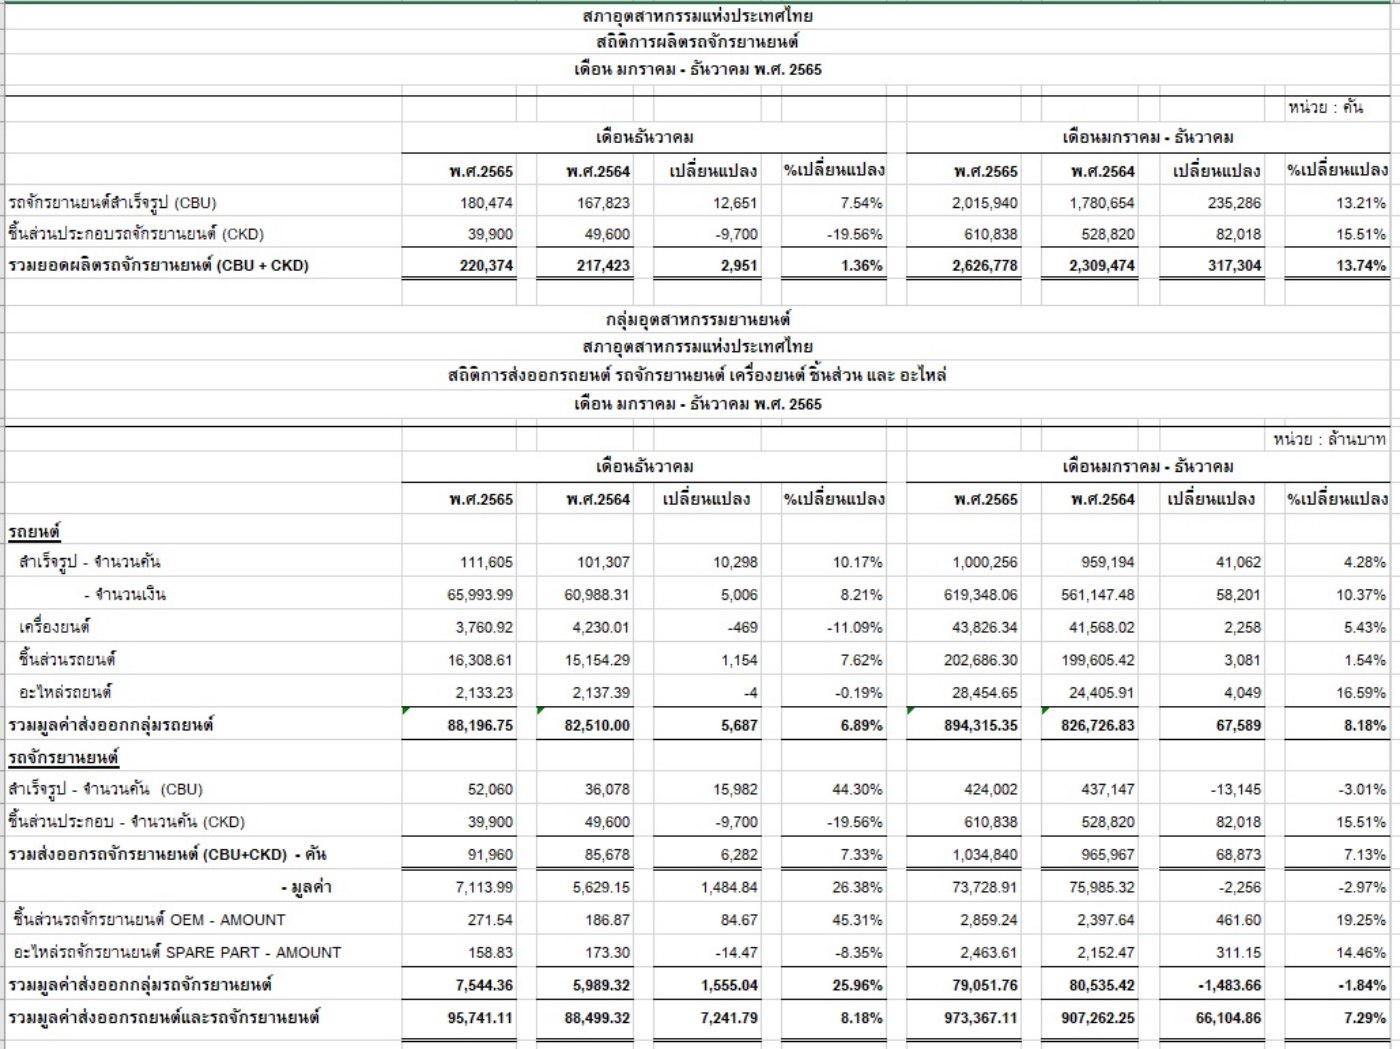Image resolution: width=1400 pixels, height=1049 pixels.
Task: Select cell with value 52,060
Action: (490, 790)
